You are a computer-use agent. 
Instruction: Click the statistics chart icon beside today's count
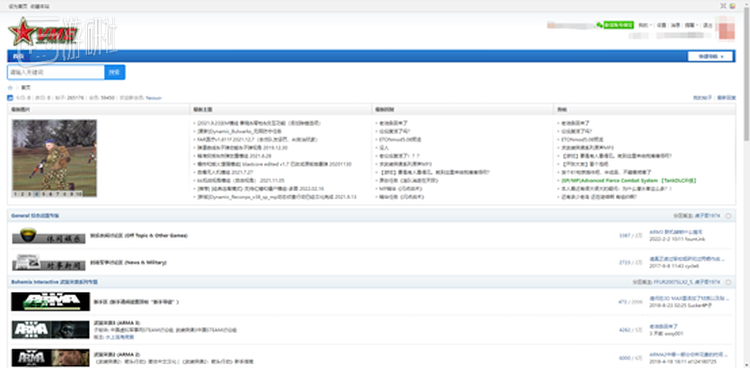(x=10, y=98)
